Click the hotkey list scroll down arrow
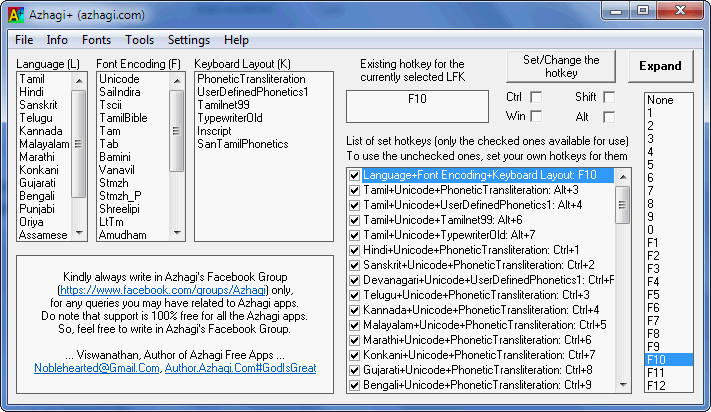This screenshot has width=711, height=412. point(623,385)
